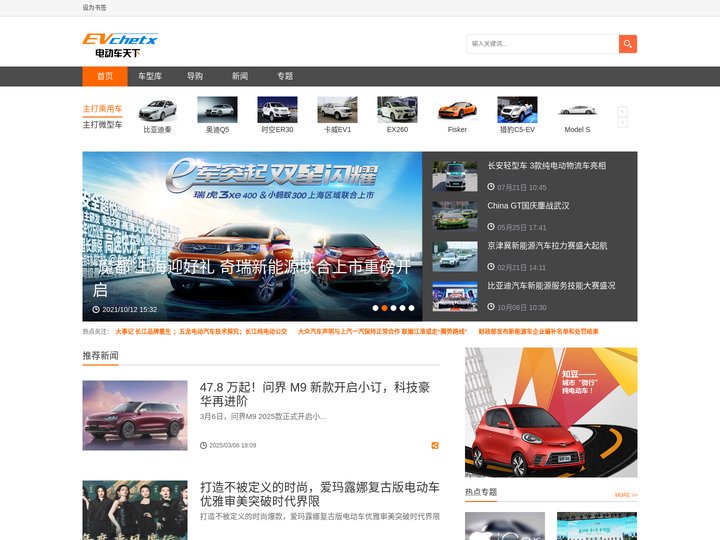Click the banner timestamp 2021/10/12 15:32
Image resolution: width=720 pixels, height=540 pixels.
click(x=129, y=309)
